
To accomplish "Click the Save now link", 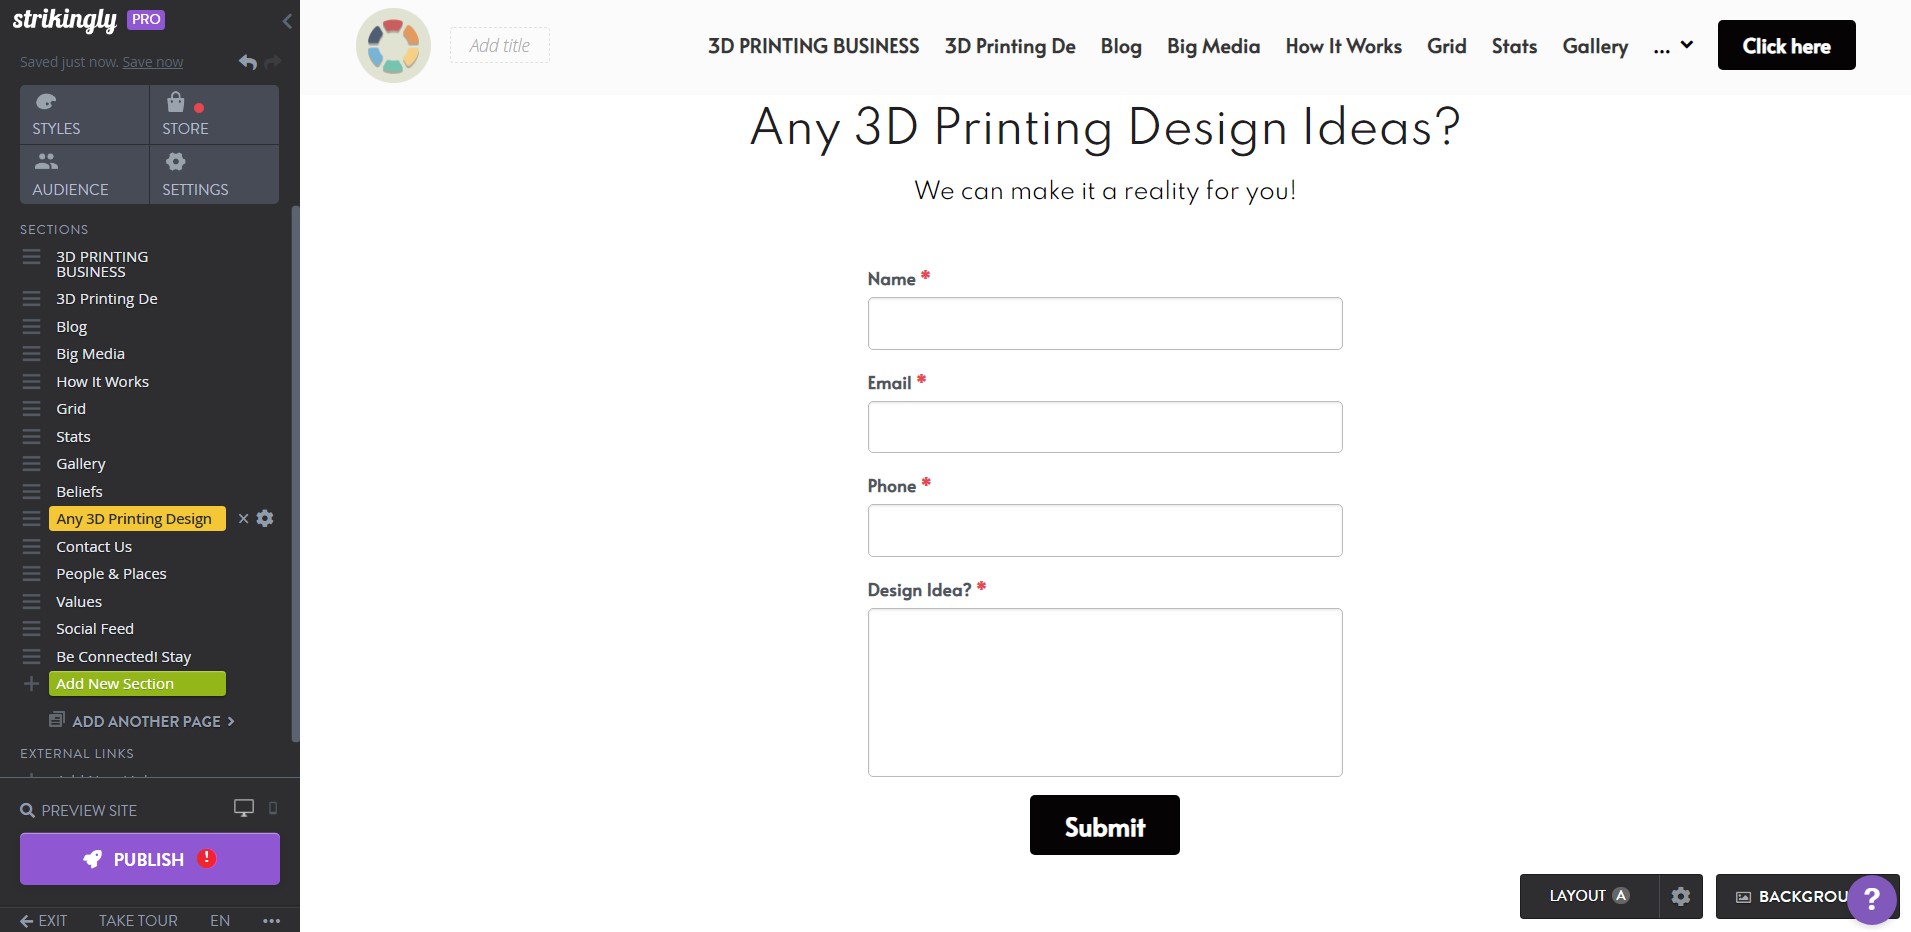I will tap(152, 61).
